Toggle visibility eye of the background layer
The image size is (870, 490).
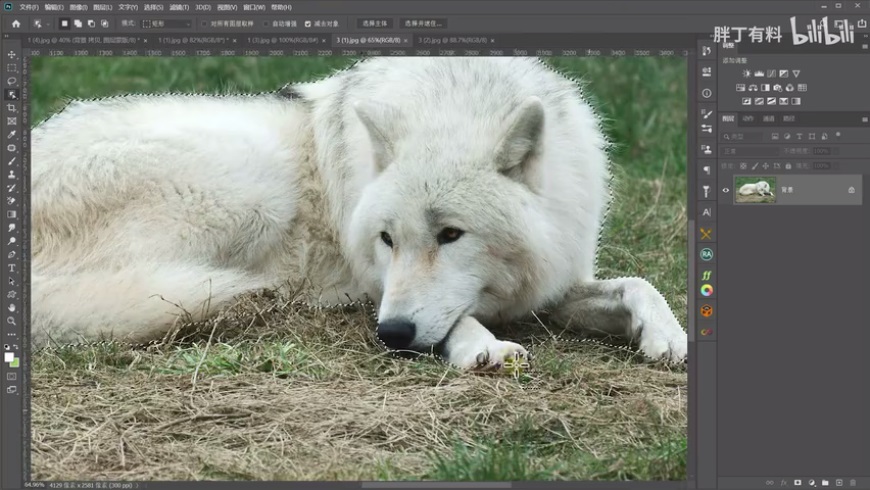pos(727,189)
